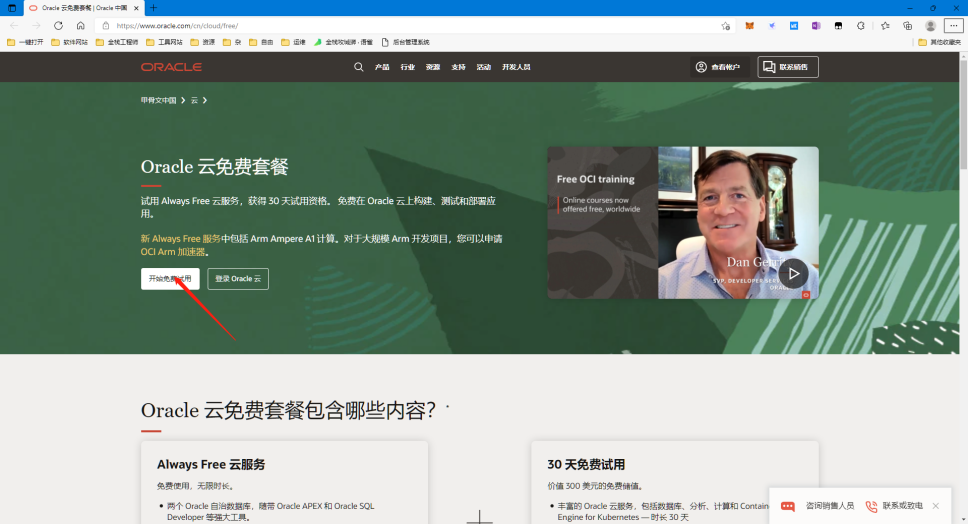Select the Oracle 云免费套餐 browser tab

point(85,8)
